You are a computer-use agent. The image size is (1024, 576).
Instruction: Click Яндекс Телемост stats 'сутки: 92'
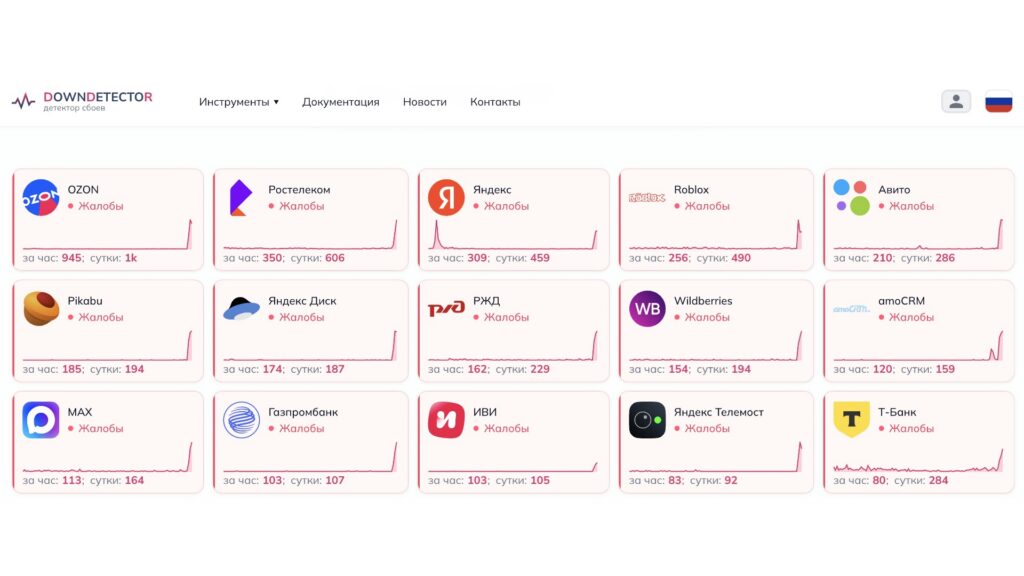(714, 480)
